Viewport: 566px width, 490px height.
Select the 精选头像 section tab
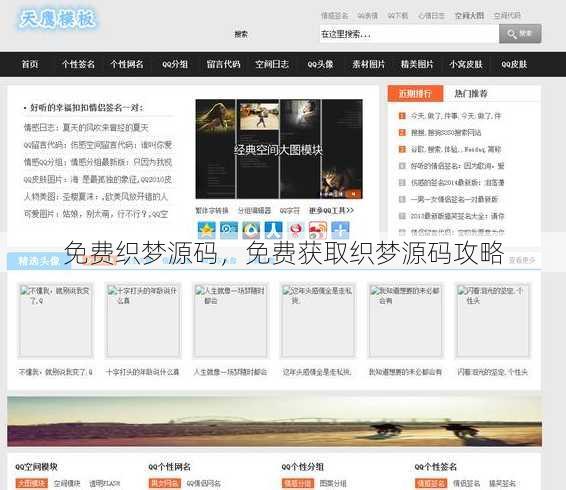coord(39,261)
